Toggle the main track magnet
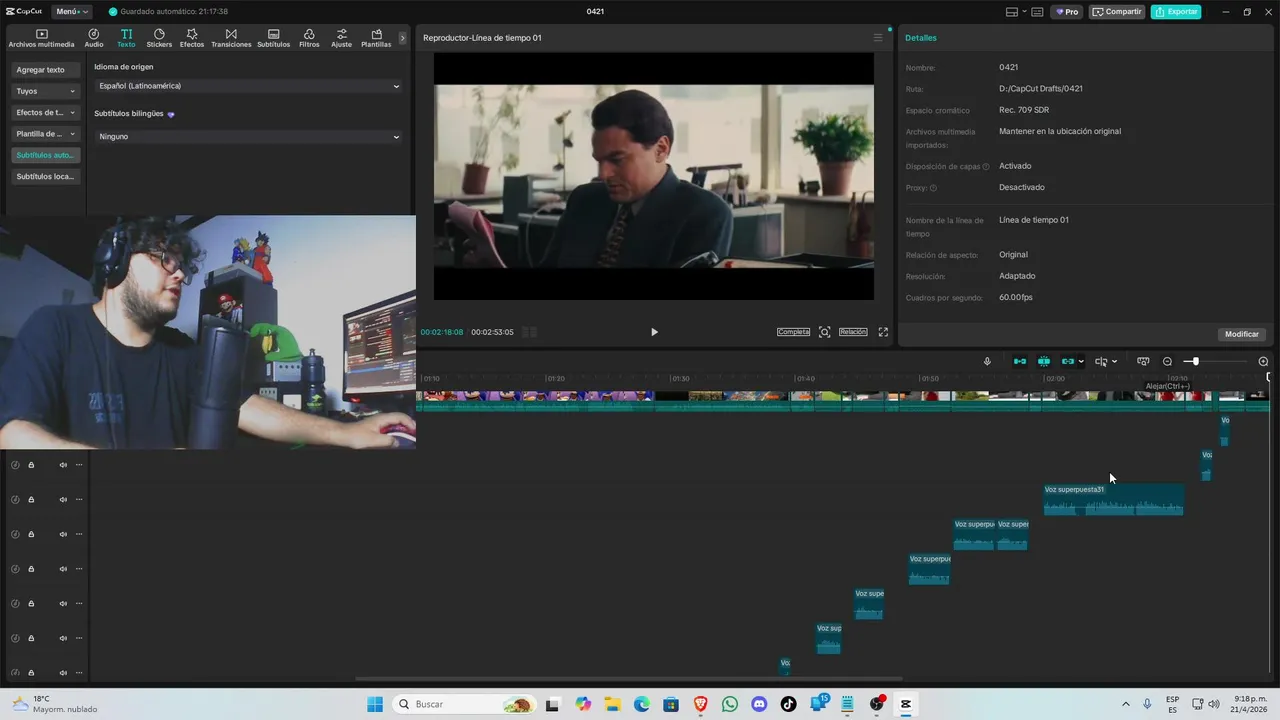Image resolution: width=1280 pixels, height=720 pixels. click(x=1020, y=361)
